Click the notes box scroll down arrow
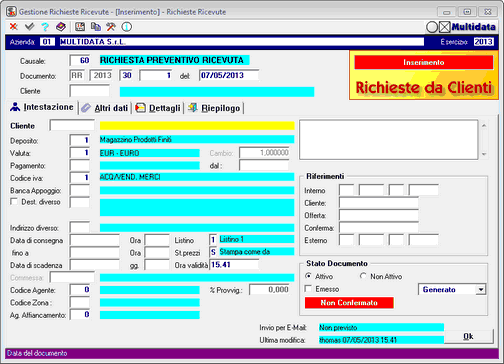Screen dimensions: 504x364 coord(484,154)
